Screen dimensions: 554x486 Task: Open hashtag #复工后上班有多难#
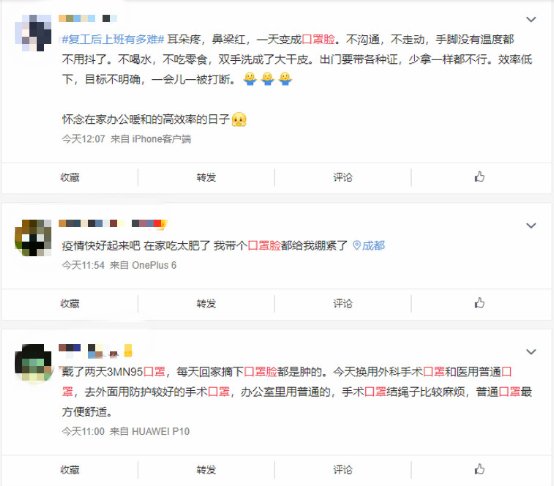[x=113, y=39]
